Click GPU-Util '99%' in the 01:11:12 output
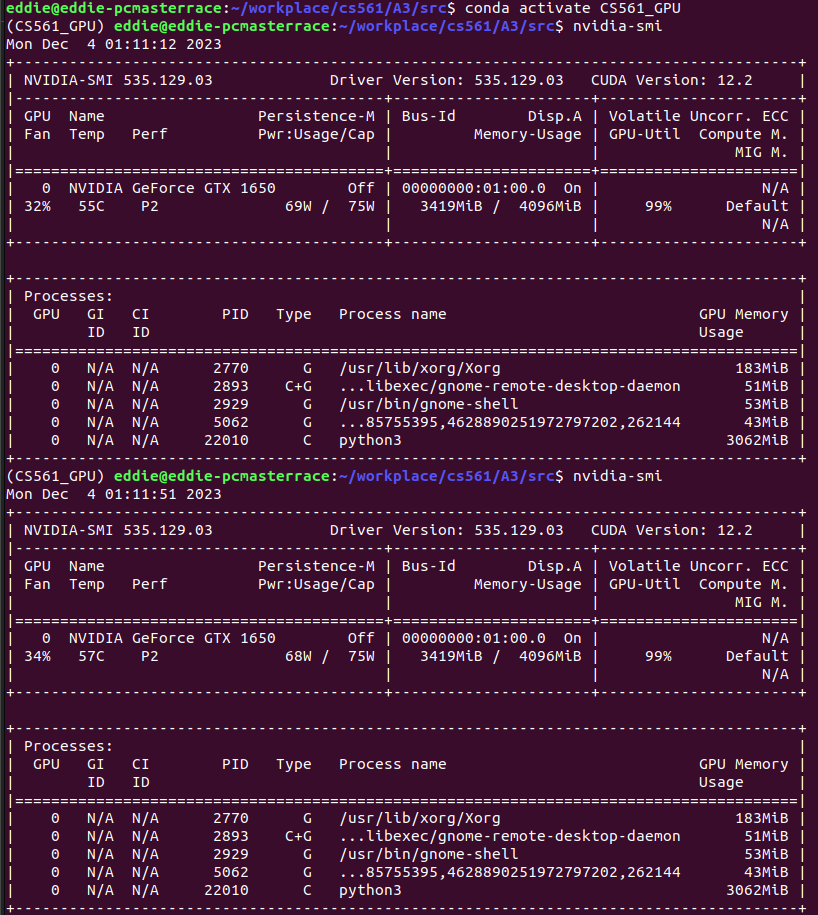Viewport: 818px width, 915px height. 658,206
